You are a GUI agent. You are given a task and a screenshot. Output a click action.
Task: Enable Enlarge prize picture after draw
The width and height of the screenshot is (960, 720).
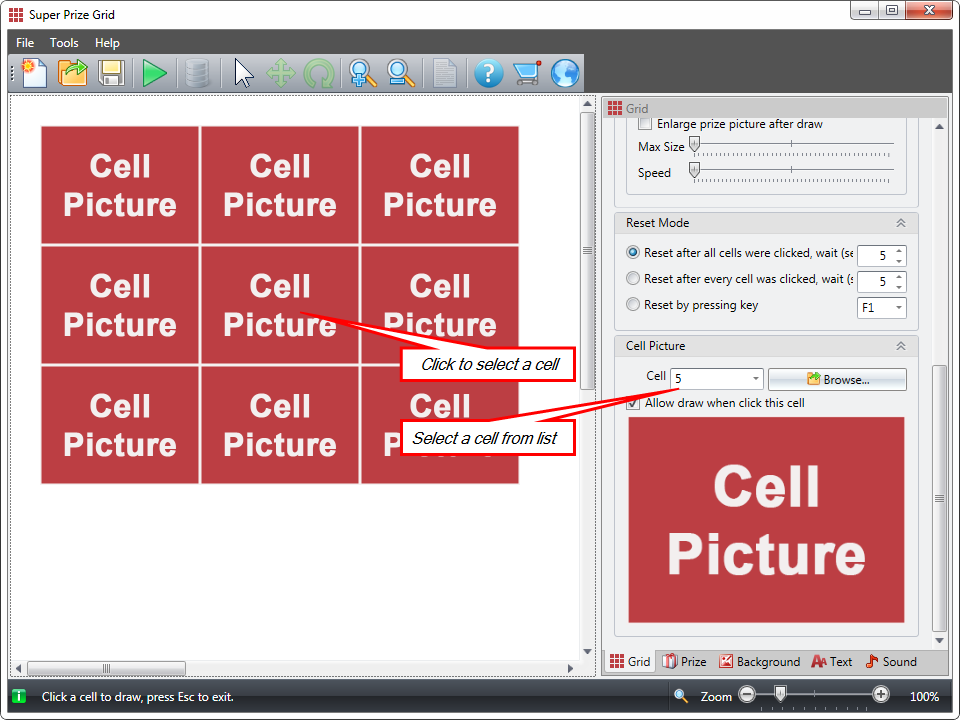click(645, 124)
